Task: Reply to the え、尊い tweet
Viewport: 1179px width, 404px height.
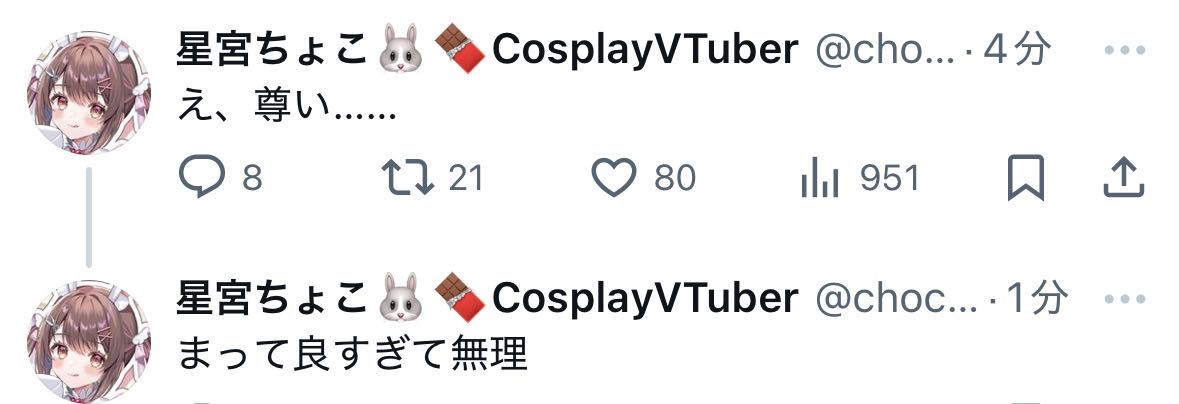Action: (x=202, y=178)
